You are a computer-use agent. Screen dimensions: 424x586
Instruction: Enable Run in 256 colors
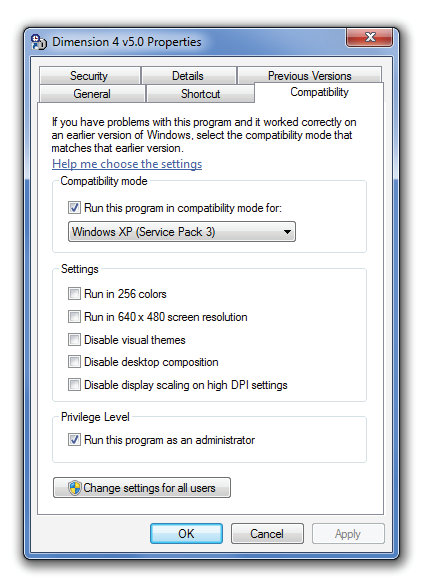coord(74,294)
